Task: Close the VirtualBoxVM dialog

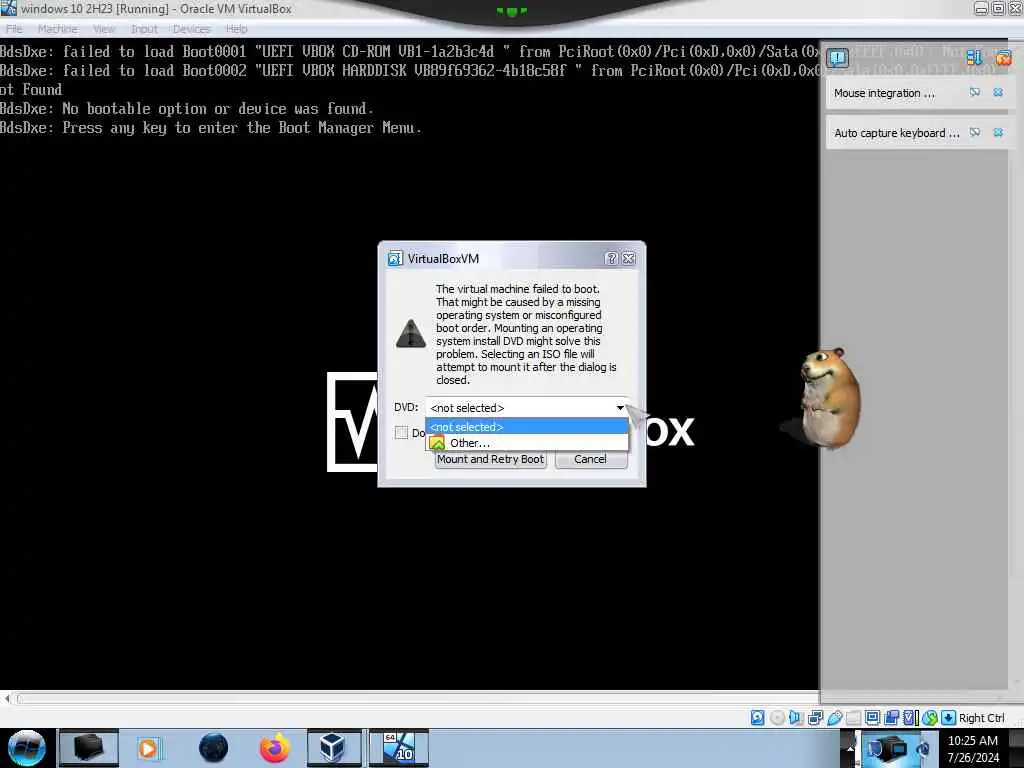Action: (x=629, y=259)
